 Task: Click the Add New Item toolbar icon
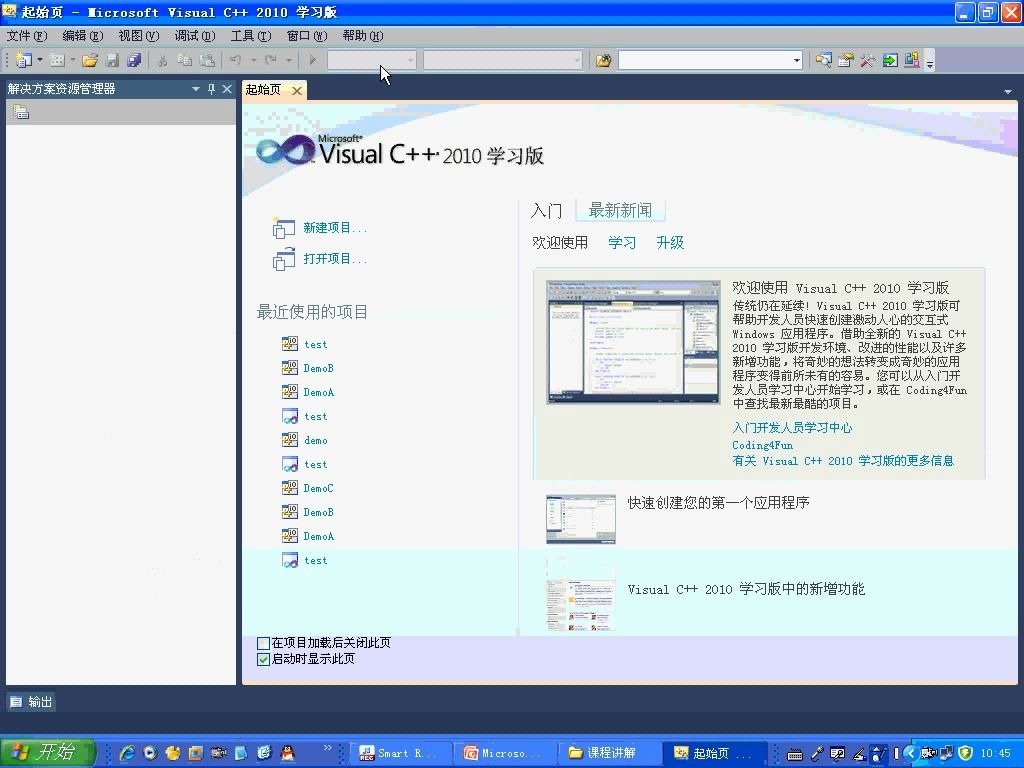click(57, 60)
